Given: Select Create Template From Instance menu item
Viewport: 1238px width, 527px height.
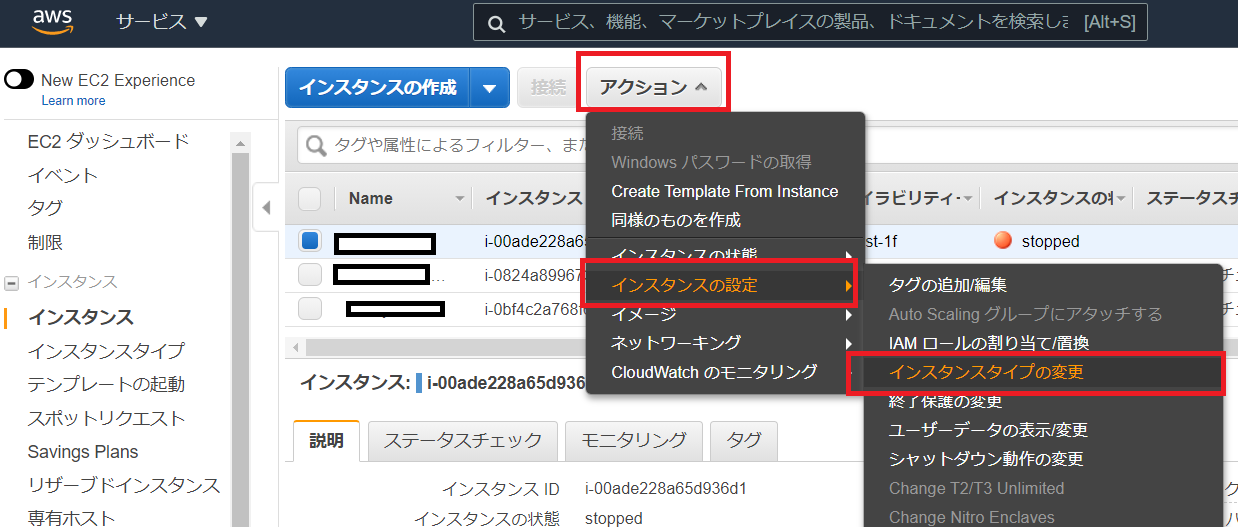Looking at the screenshot, I should [x=725, y=191].
